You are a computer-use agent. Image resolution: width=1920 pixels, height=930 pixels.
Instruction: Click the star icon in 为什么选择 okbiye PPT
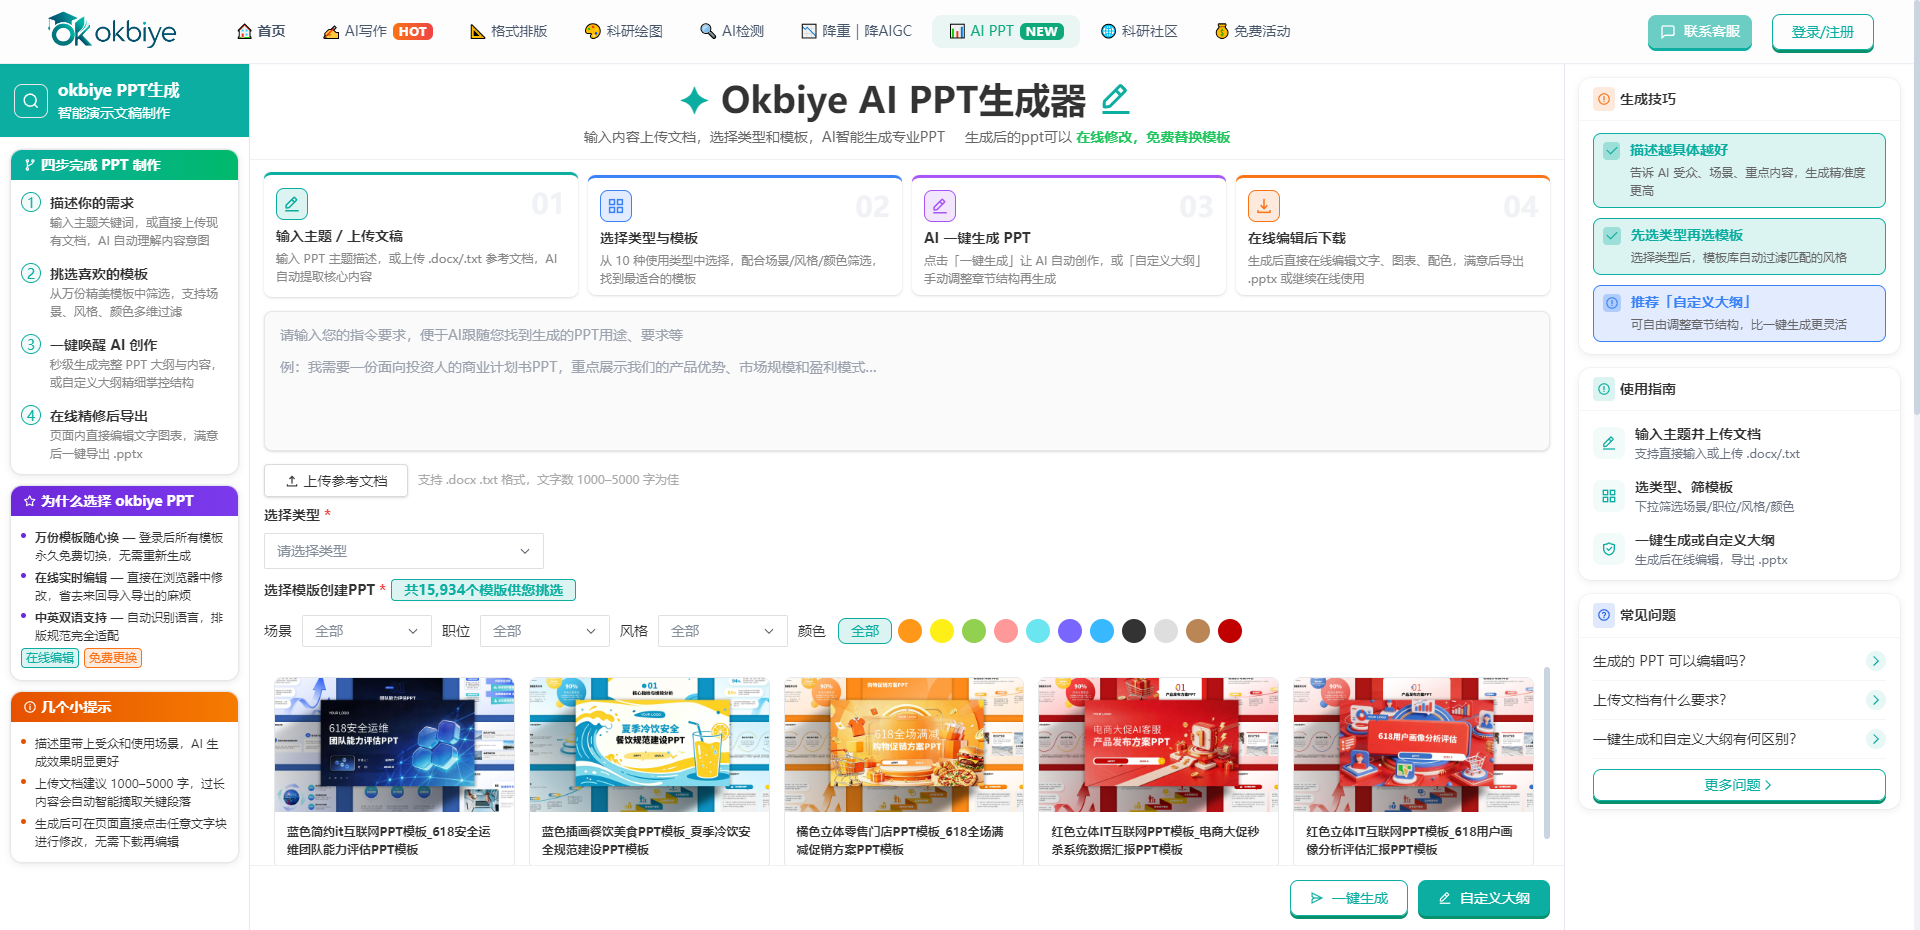29,501
